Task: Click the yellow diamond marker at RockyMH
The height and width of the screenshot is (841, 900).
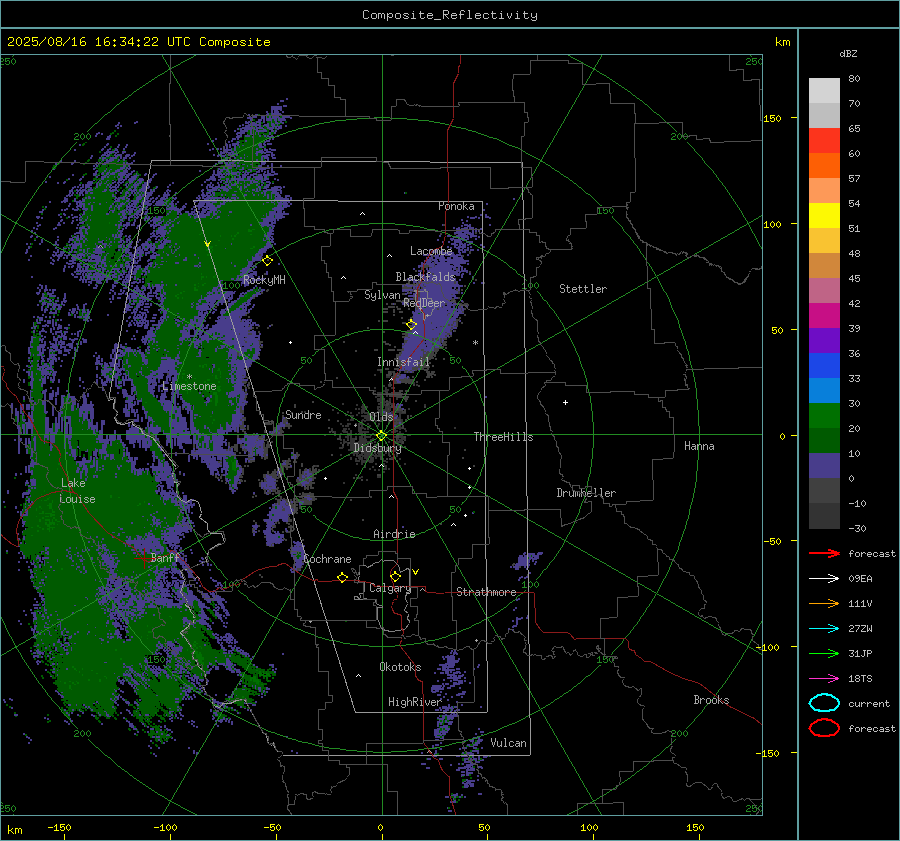Action: click(x=267, y=261)
